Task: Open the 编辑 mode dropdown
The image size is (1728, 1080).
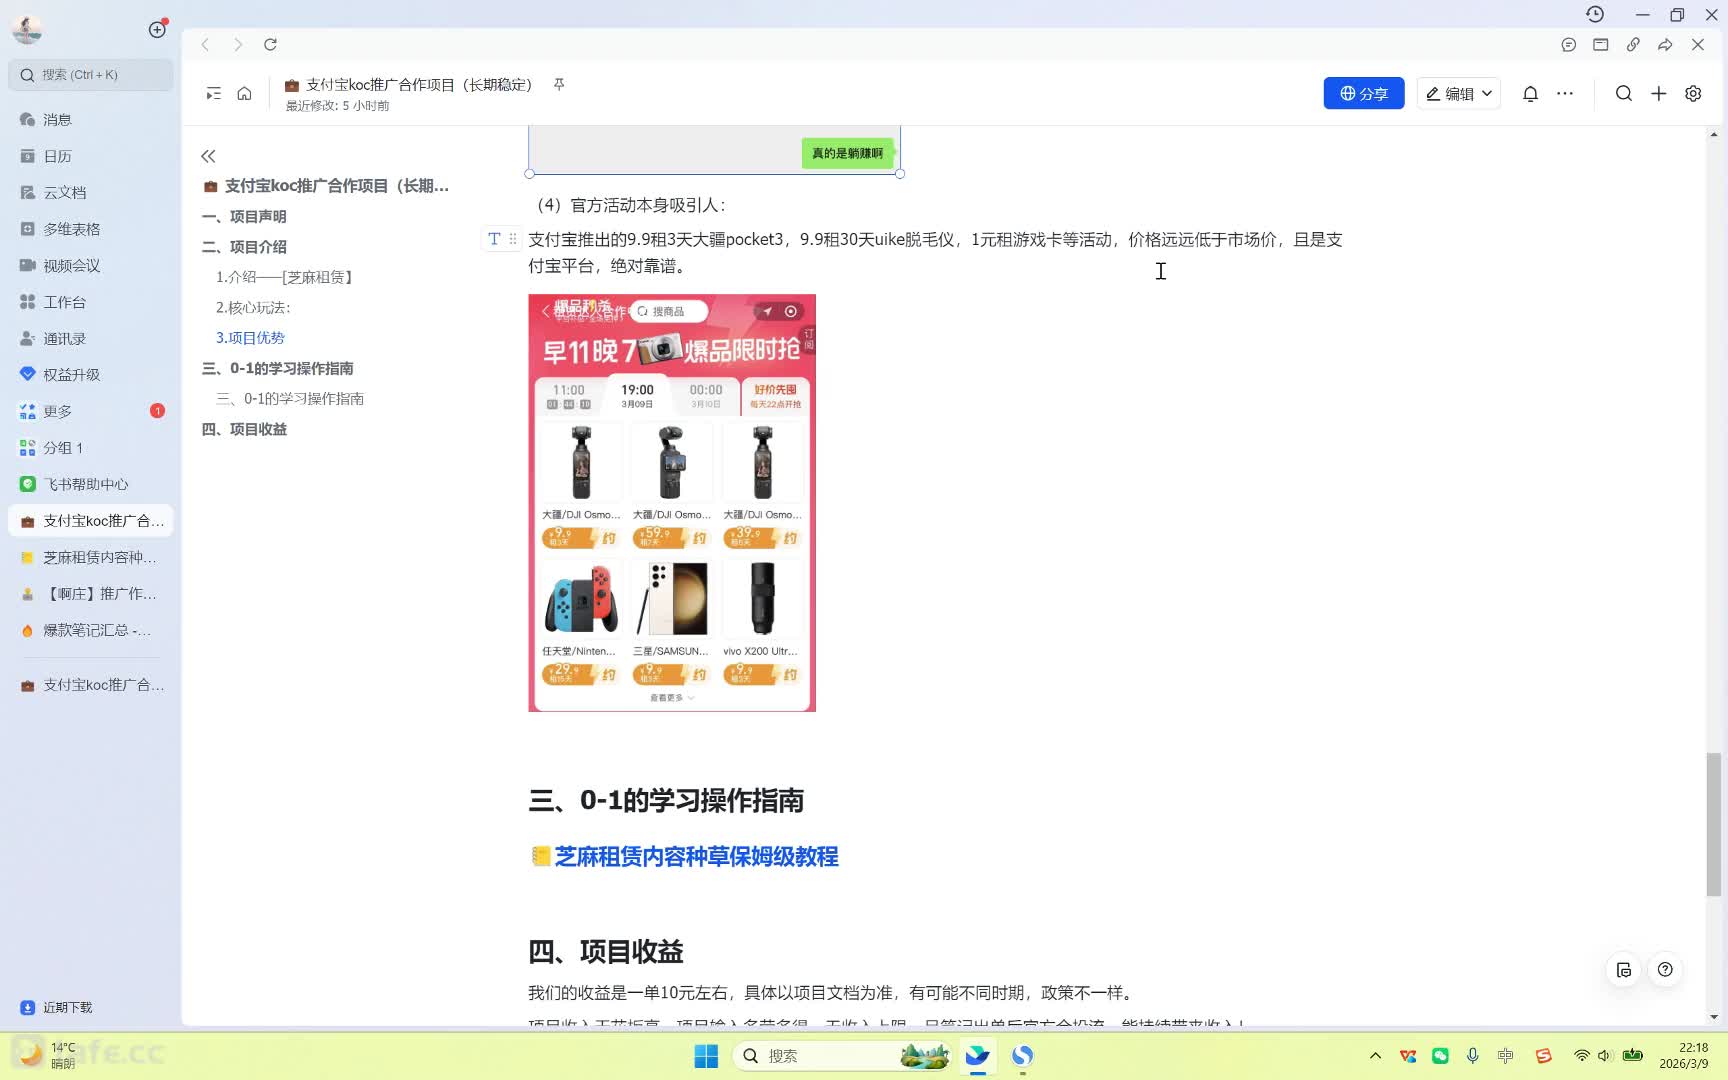Action: [1458, 93]
